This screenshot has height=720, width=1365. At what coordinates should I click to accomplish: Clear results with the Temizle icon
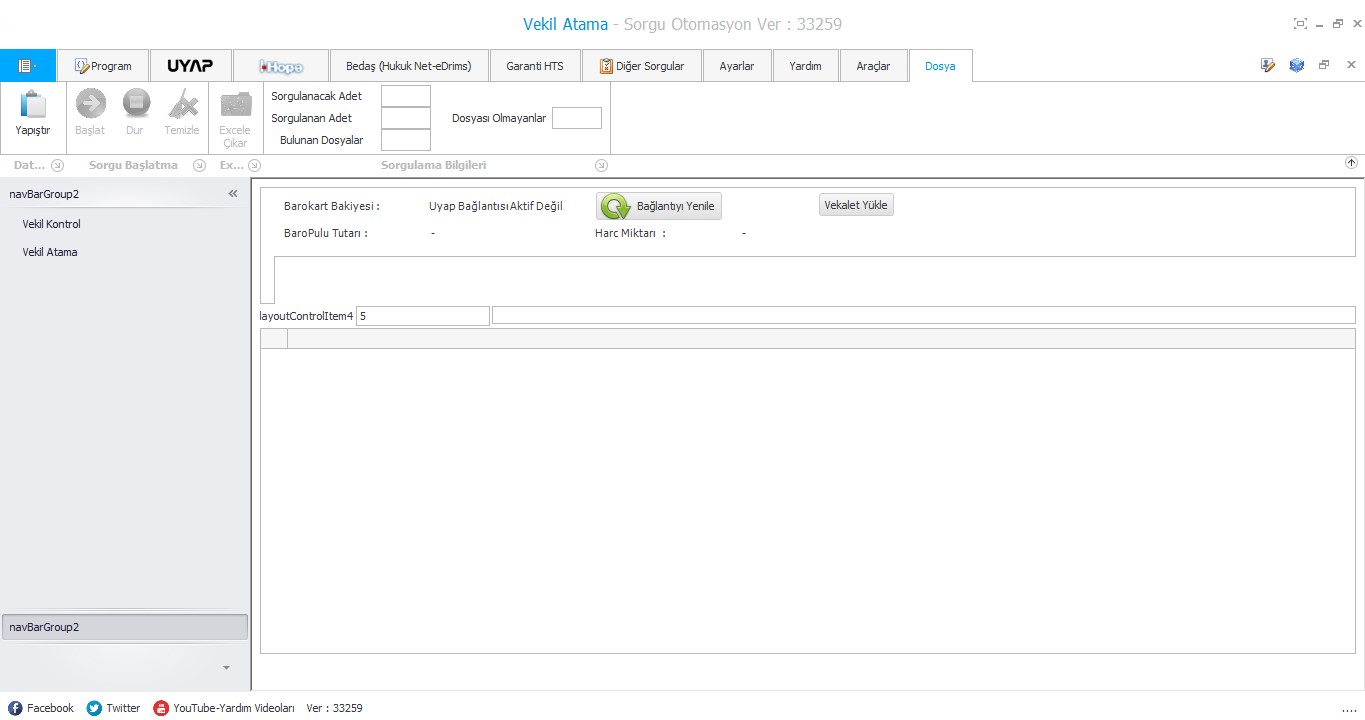point(182,104)
